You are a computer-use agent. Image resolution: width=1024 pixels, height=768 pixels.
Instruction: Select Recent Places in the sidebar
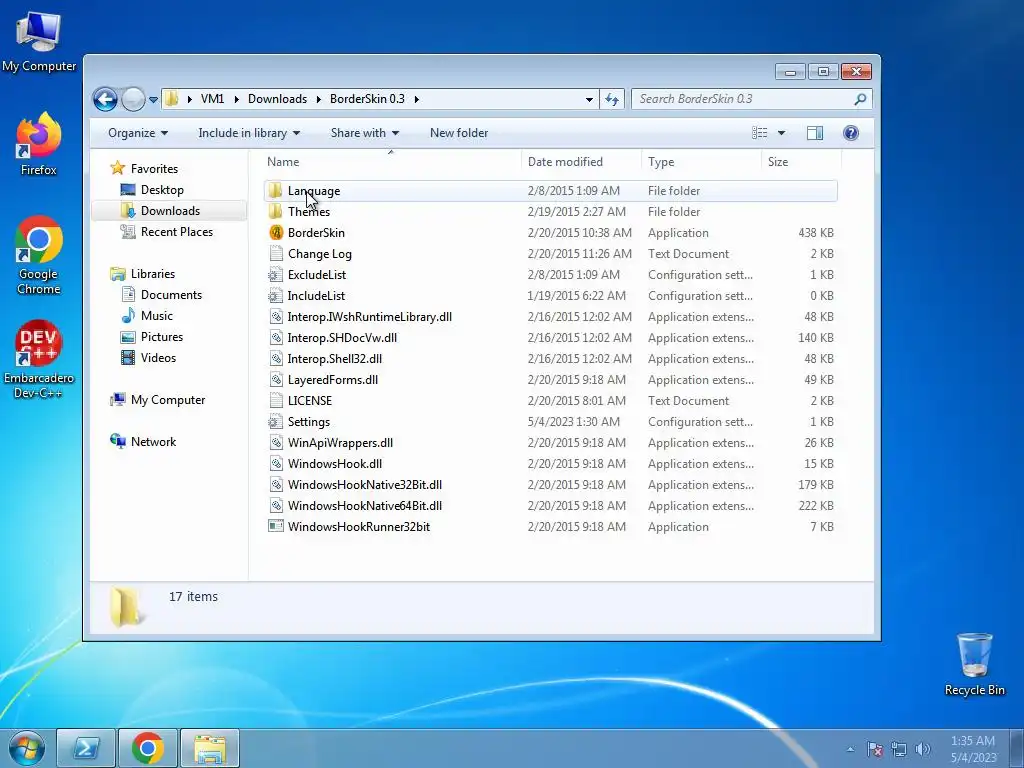pos(176,232)
